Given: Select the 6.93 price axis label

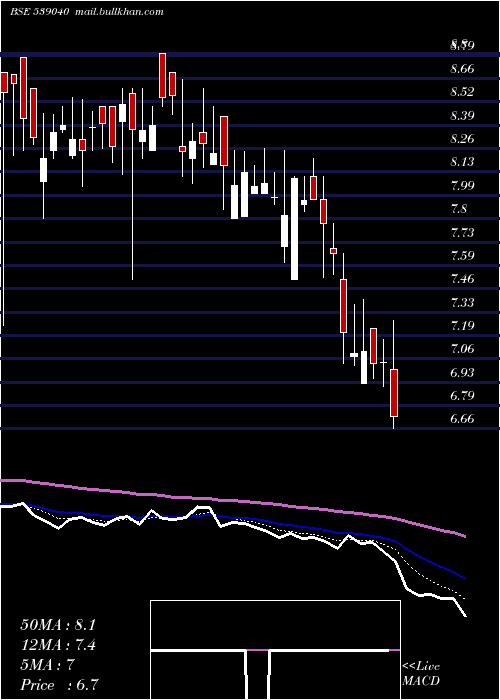Looking at the screenshot, I should pyautogui.click(x=462, y=373).
